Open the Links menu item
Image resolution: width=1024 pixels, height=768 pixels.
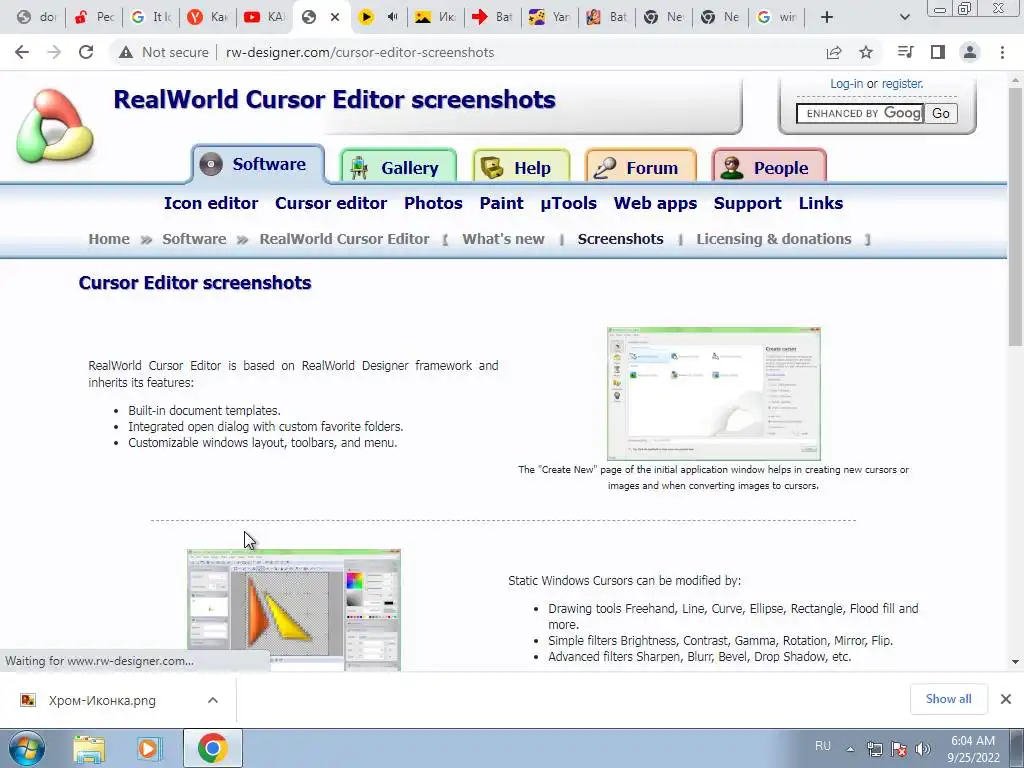point(821,203)
